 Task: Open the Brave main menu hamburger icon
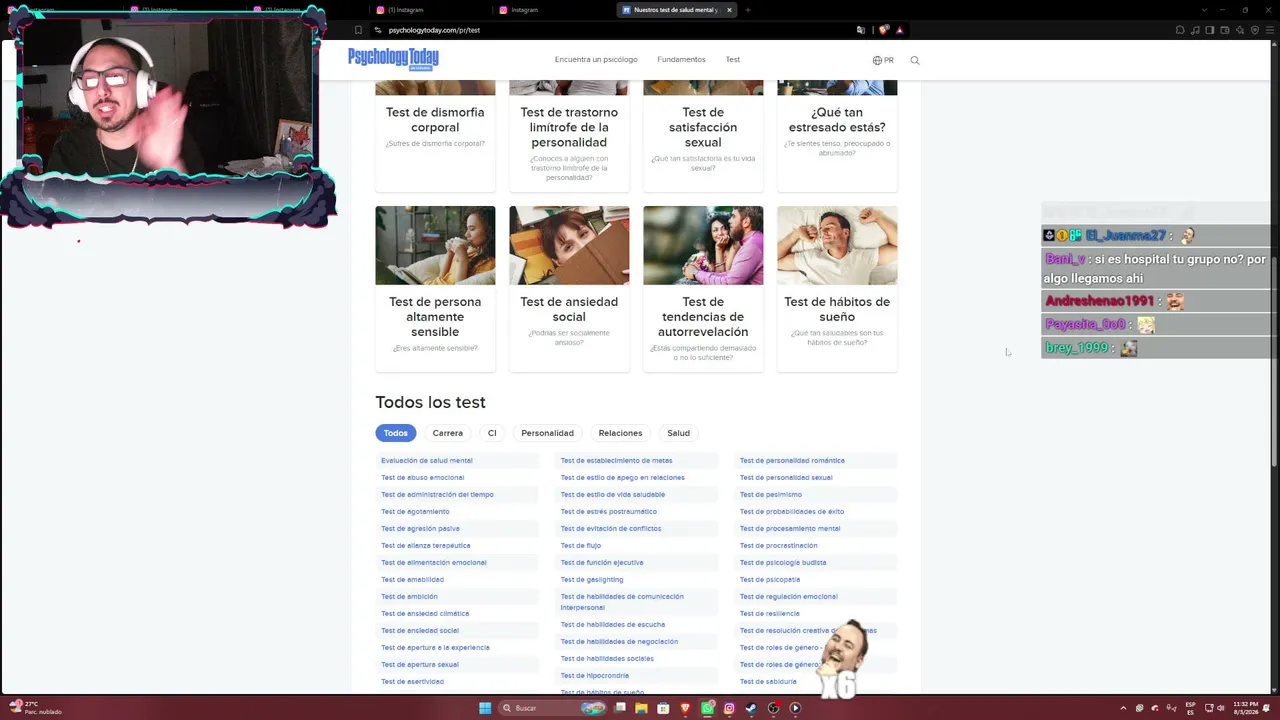tap(1269, 30)
